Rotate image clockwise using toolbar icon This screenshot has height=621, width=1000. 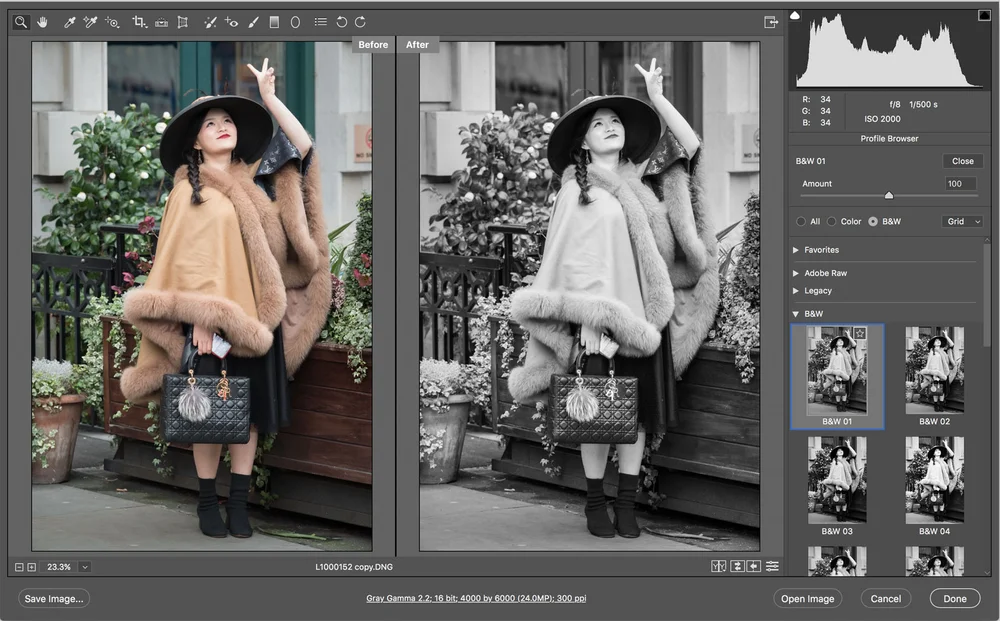pos(360,21)
